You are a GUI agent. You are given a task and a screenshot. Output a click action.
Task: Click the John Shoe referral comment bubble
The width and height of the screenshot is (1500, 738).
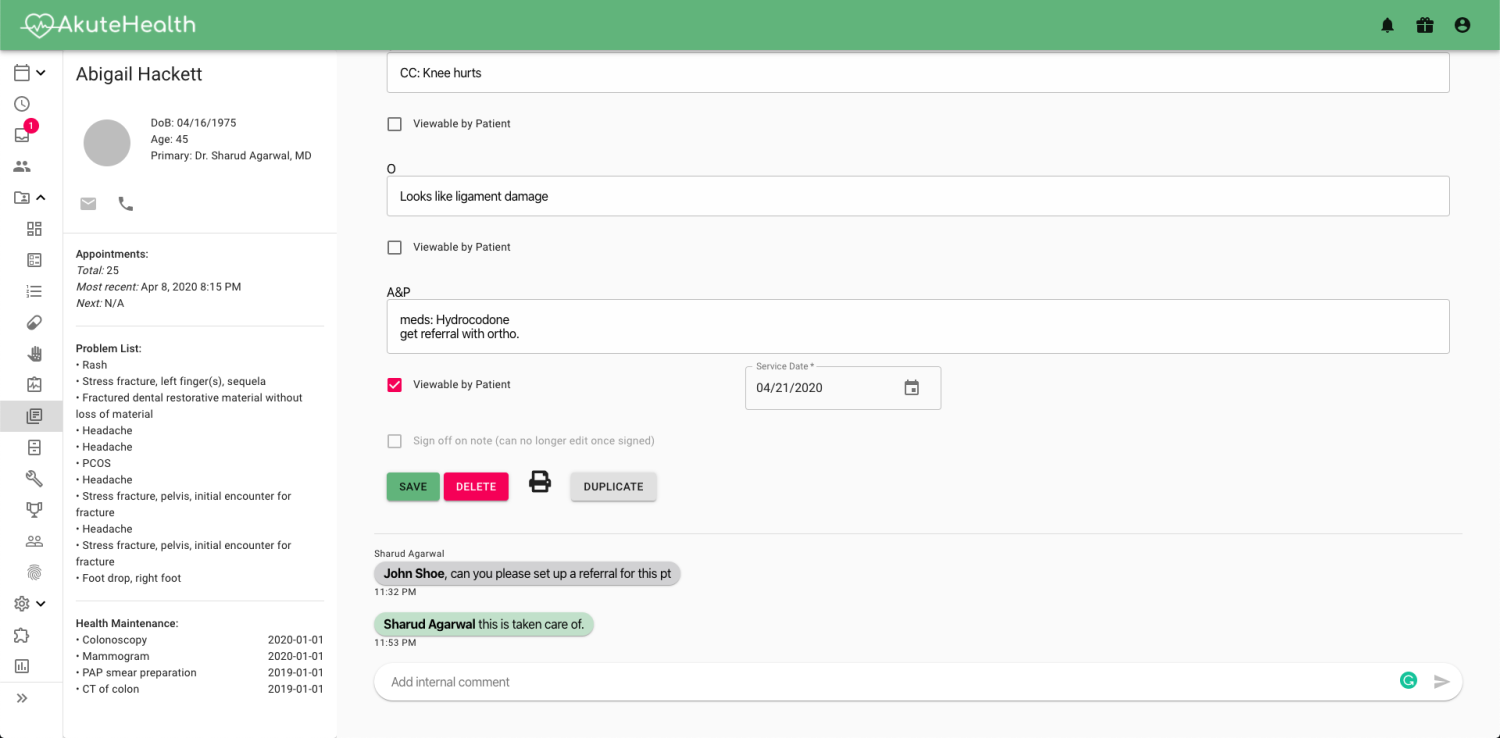(x=527, y=574)
